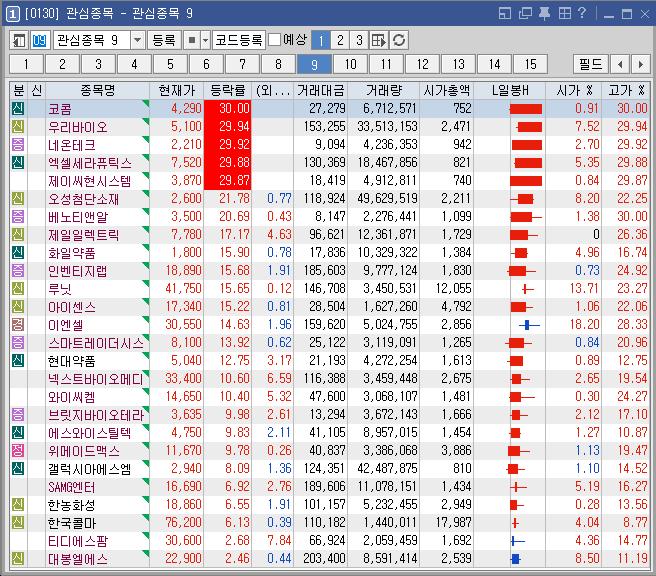Open the 관심종목 9 group dropdown
The image size is (656, 576).
[x=137, y=41]
